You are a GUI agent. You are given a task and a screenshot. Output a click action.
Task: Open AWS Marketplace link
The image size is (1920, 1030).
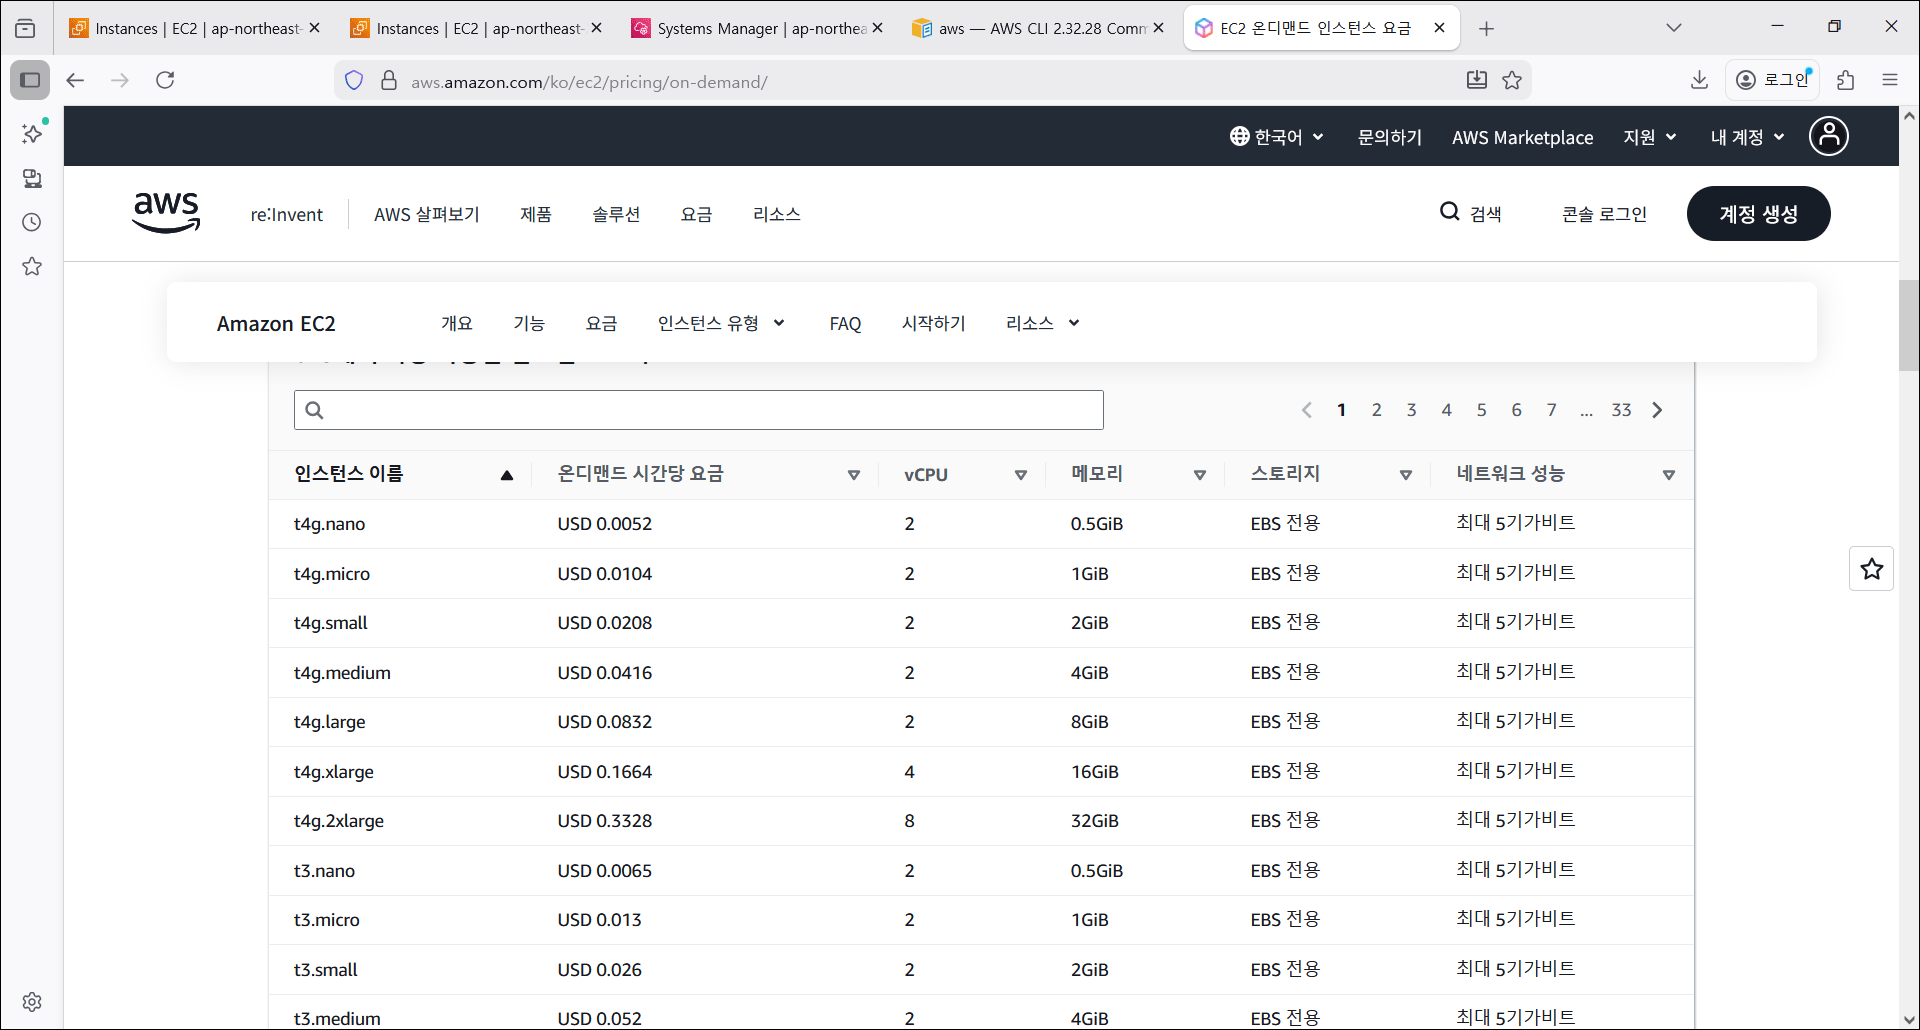[x=1522, y=137]
